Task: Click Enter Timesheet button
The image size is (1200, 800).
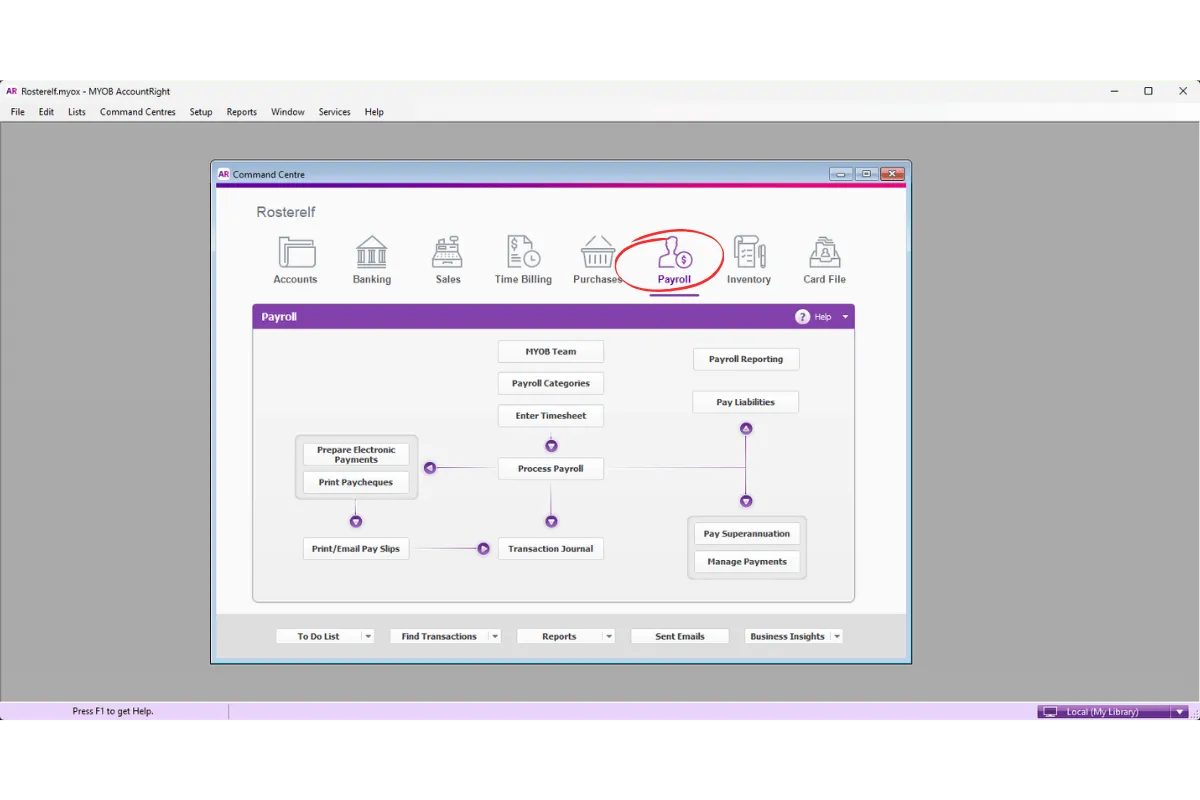Action: click(x=551, y=416)
